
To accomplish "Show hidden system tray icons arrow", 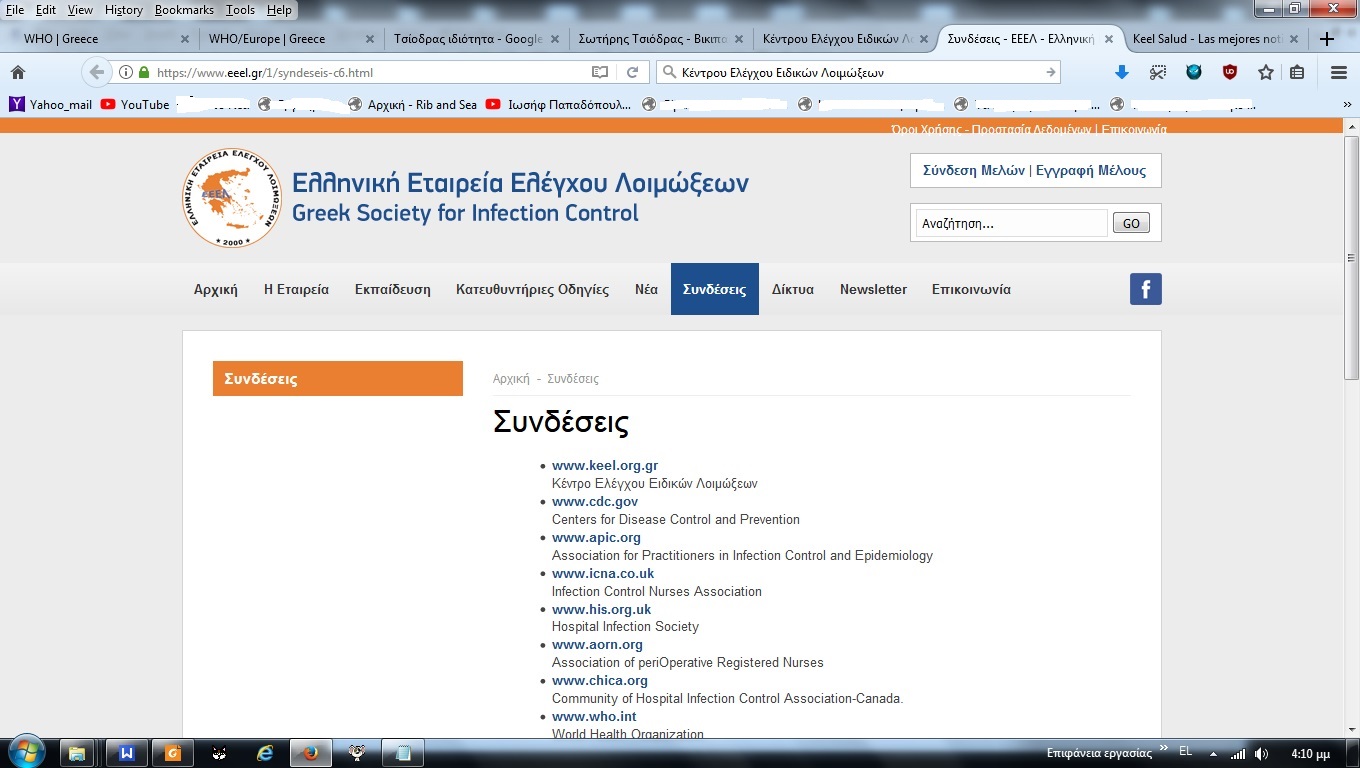I will click(x=1213, y=753).
